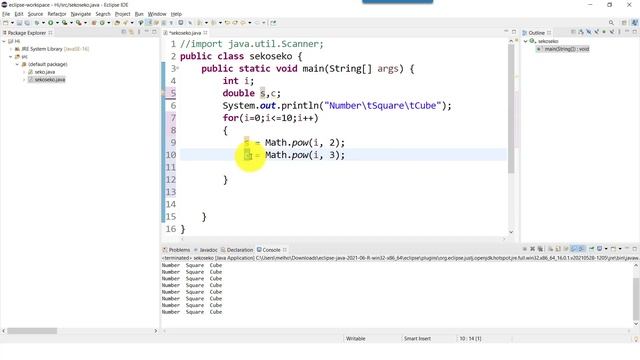Click the editor vertical scrollbar thumb
Viewport: 640px width, 360px height.
(511, 108)
